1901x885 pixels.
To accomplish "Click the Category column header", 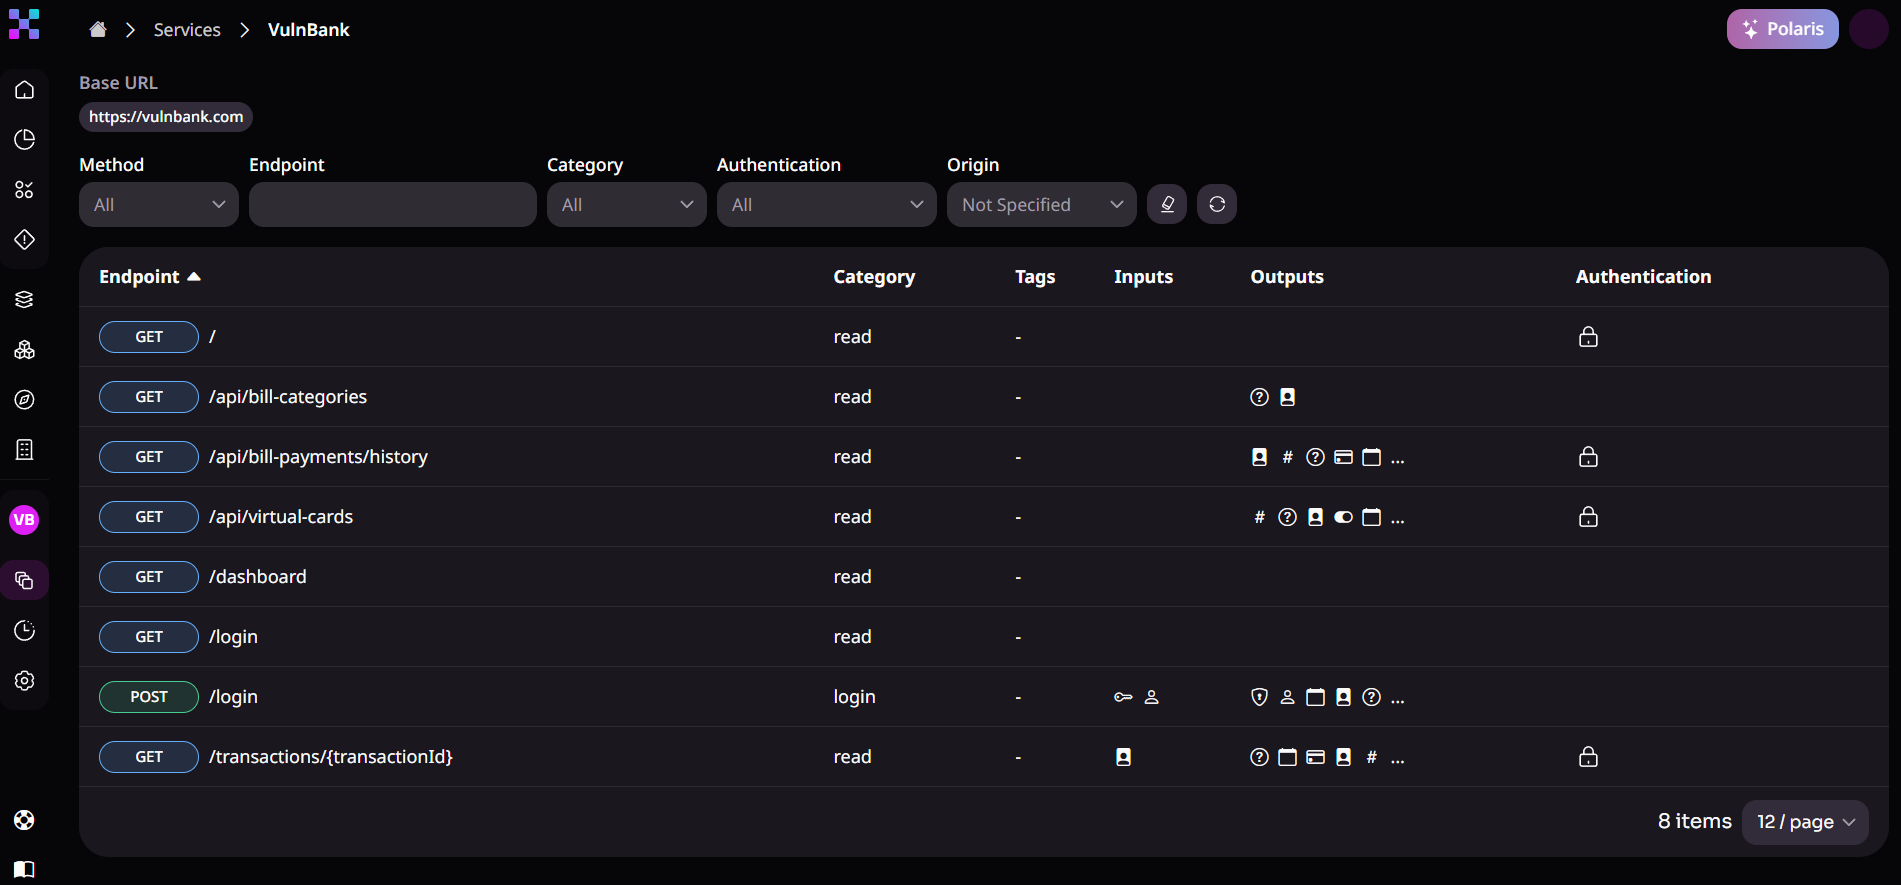I will click(874, 277).
